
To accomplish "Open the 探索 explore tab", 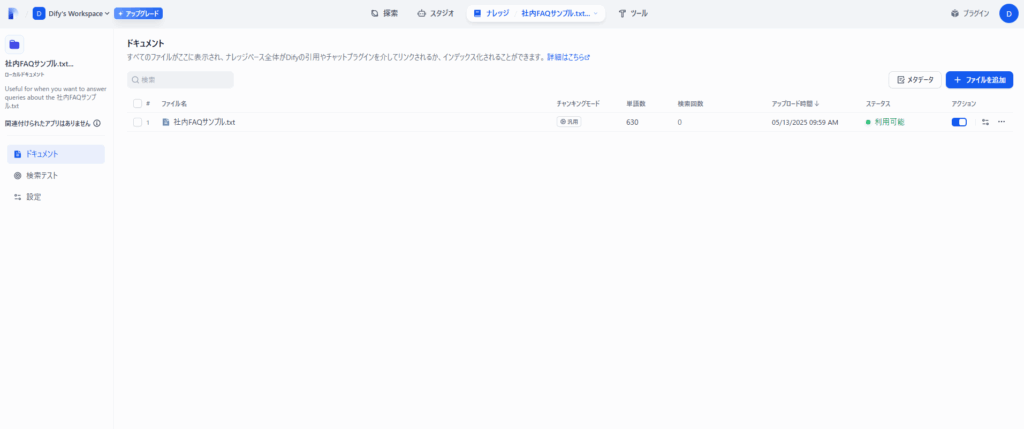I will click(384, 13).
